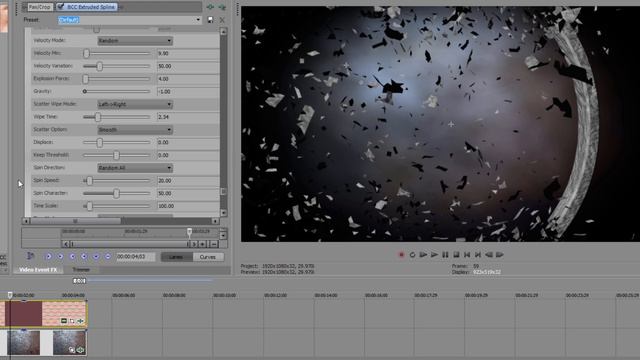The height and width of the screenshot is (360, 640).
Task: Click the Velocity Min slider handle
Action: 86,53
